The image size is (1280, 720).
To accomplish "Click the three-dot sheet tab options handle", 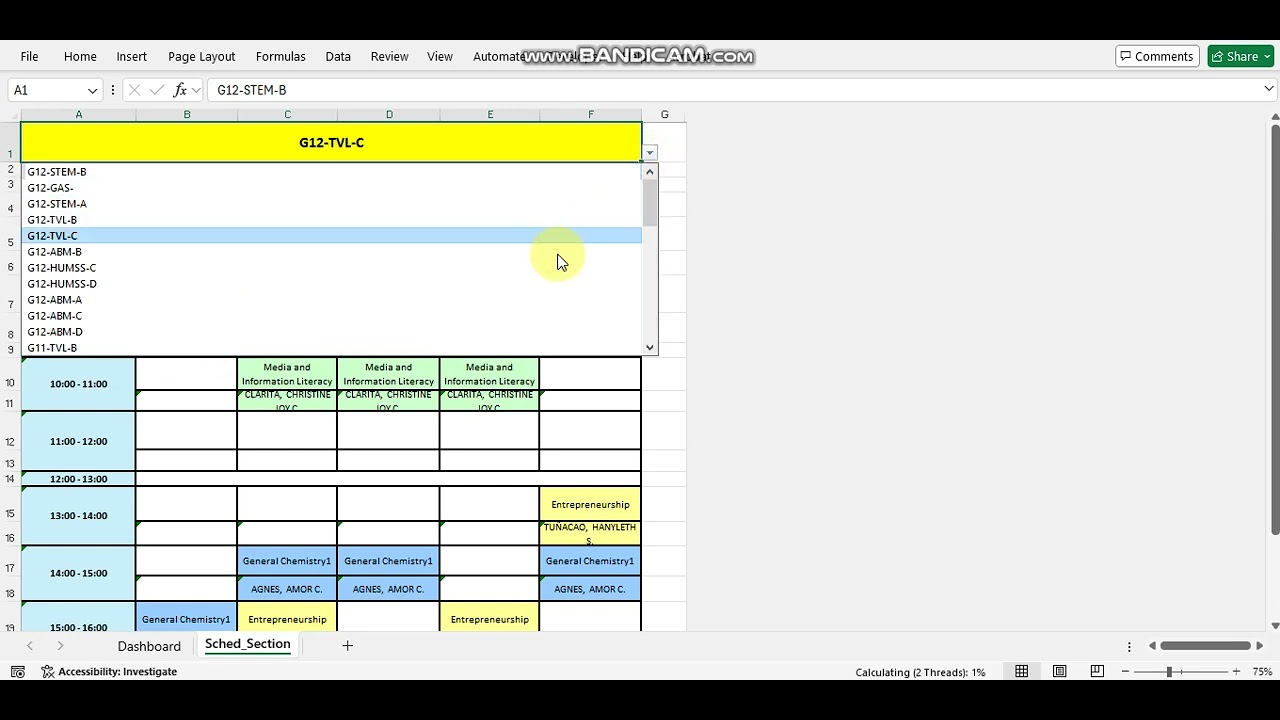I will tap(1129, 646).
